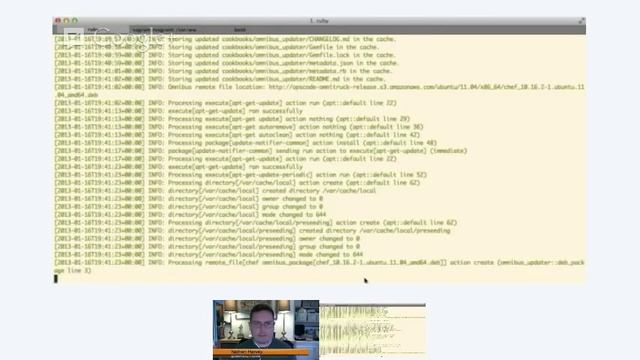Image resolution: width=640 pixels, height=360 pixels.
Task: Switch to the first terminal tab labeled ruby
Action: click(92, 30)
